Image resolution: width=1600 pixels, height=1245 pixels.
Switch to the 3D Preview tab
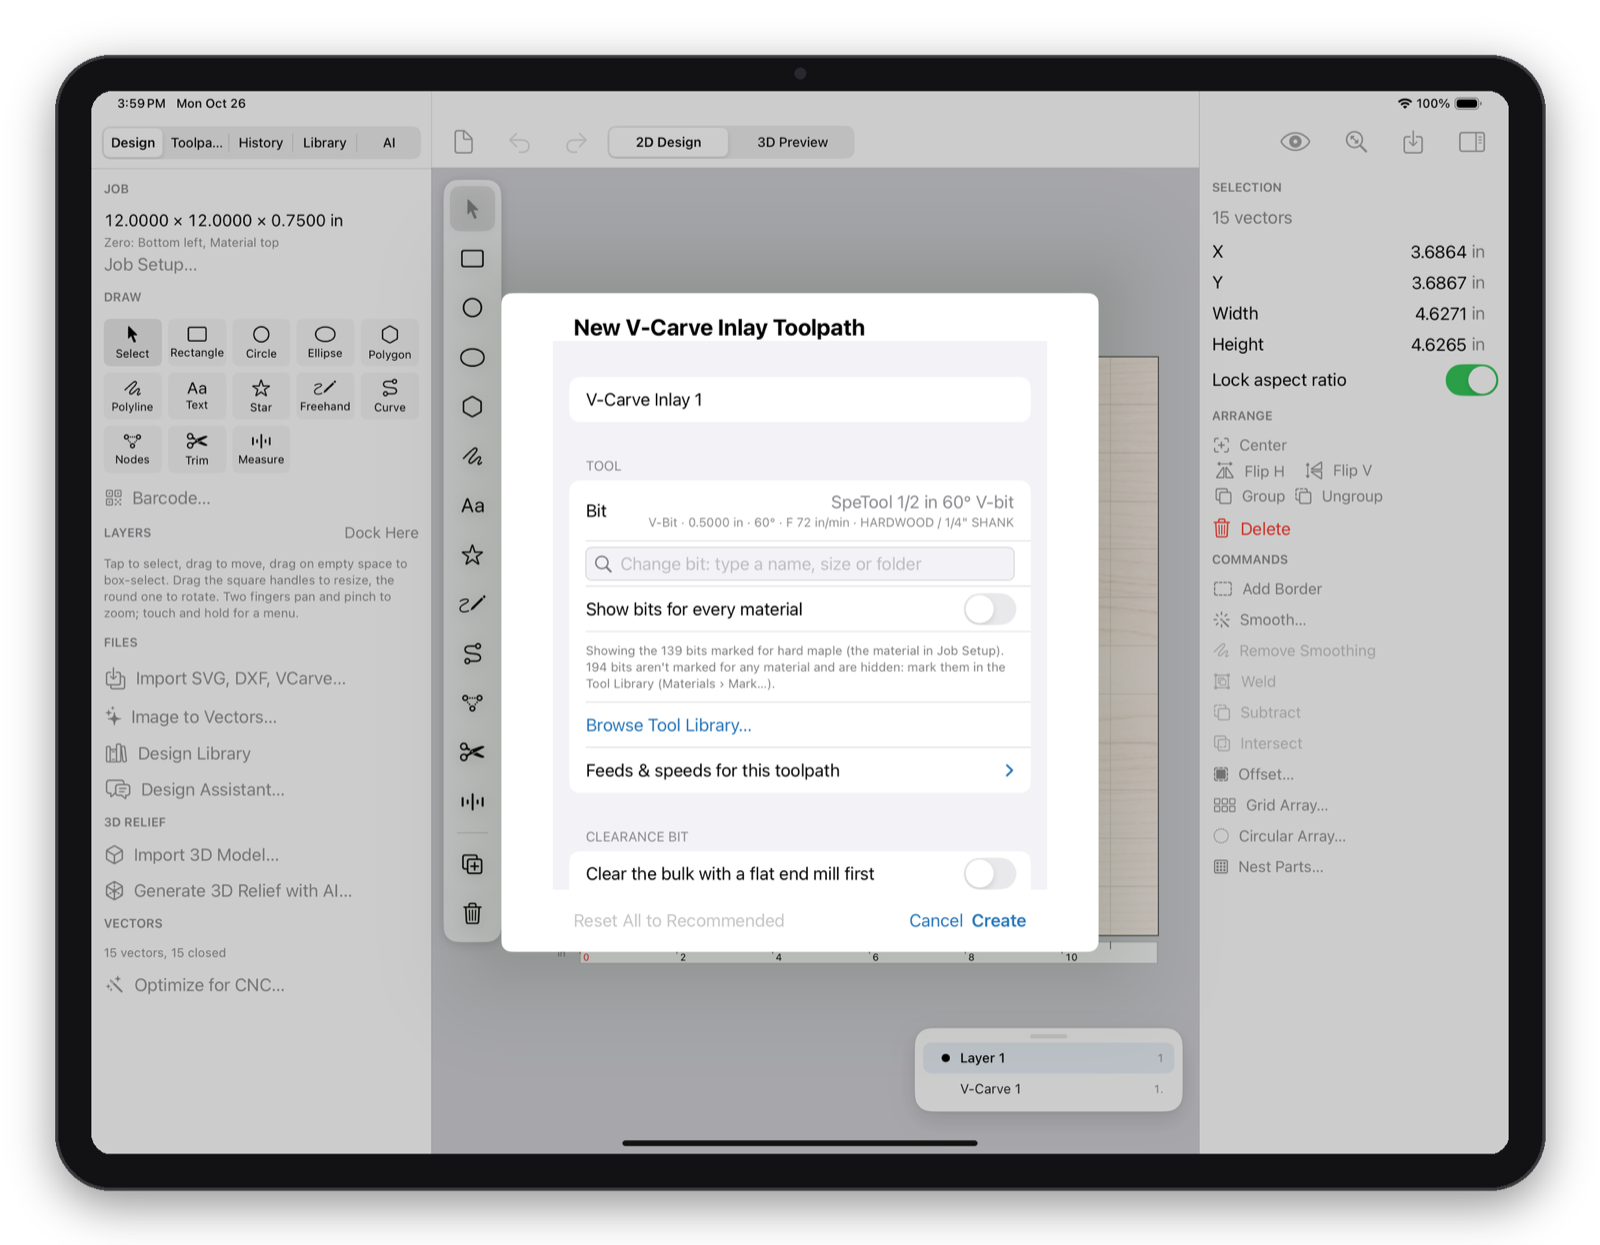792,142
